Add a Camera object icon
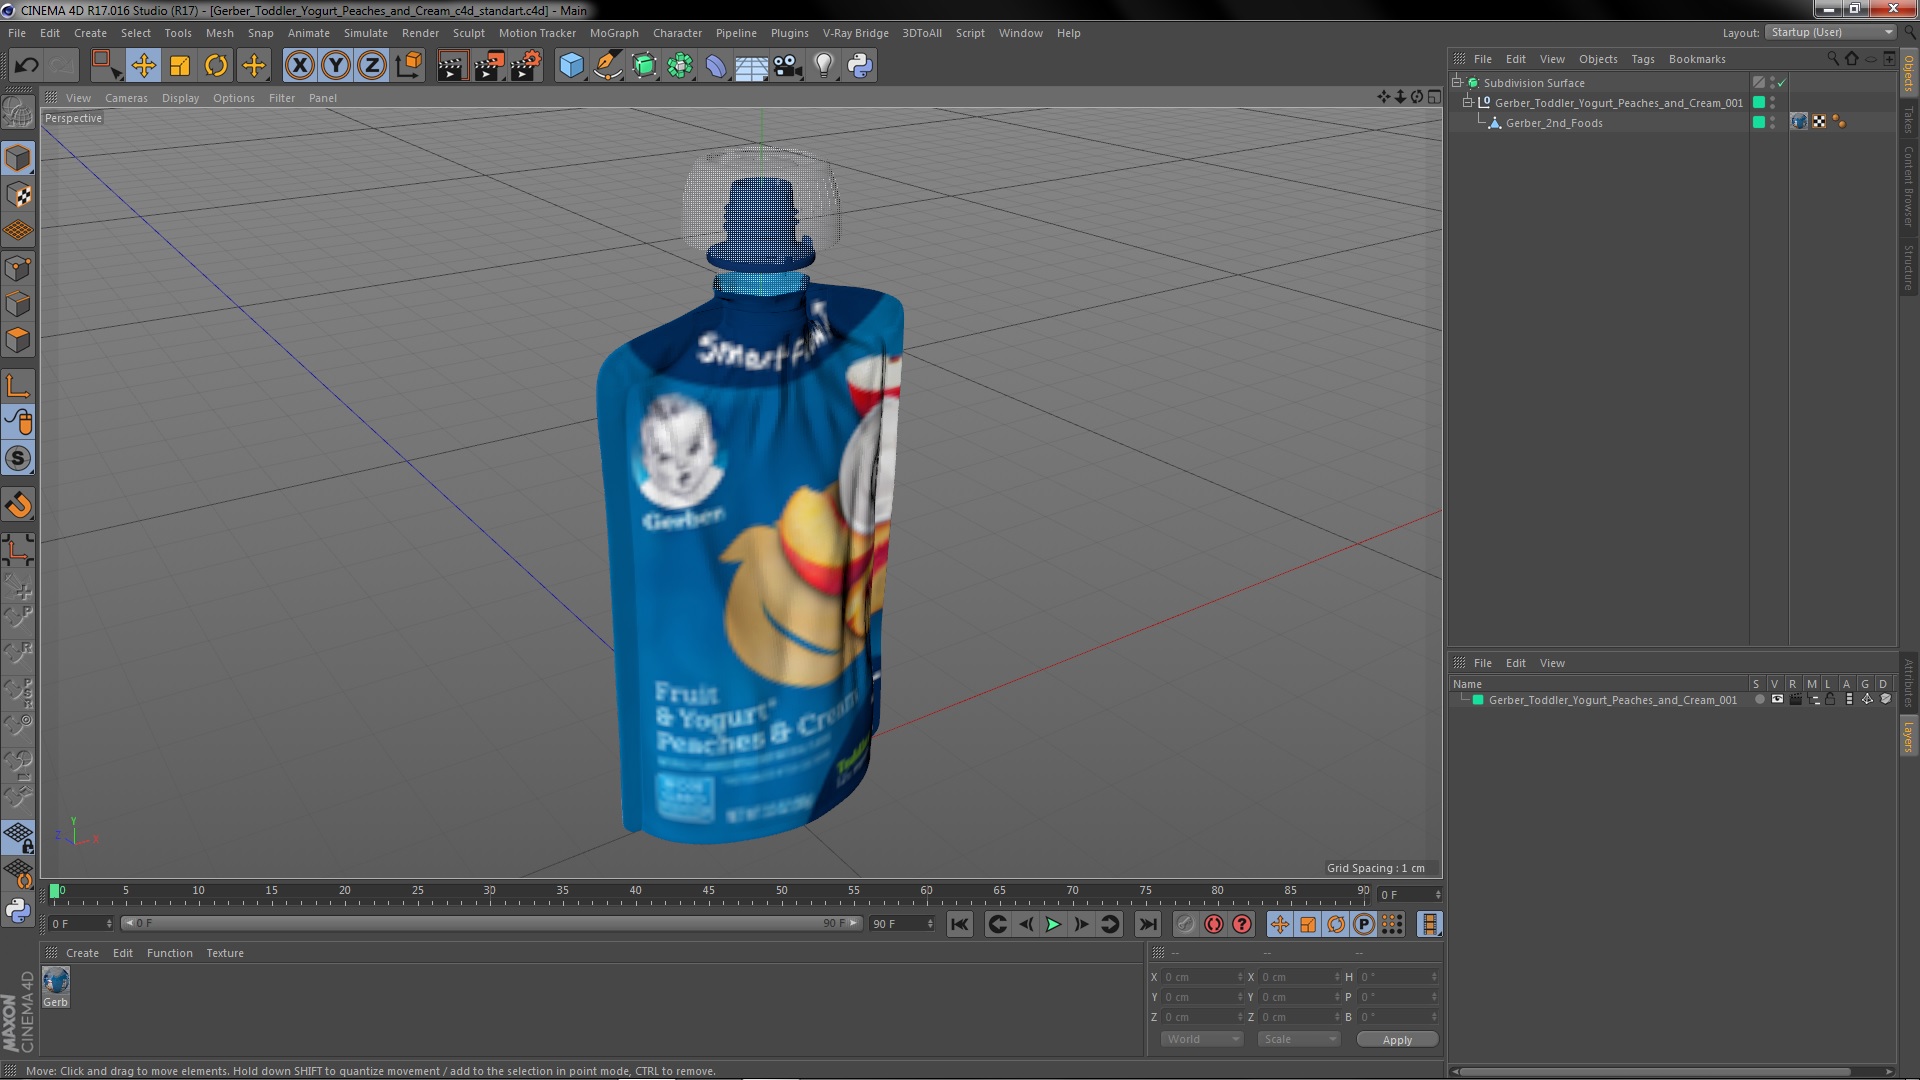1920x1080 pixels. (x=788, y=66)
